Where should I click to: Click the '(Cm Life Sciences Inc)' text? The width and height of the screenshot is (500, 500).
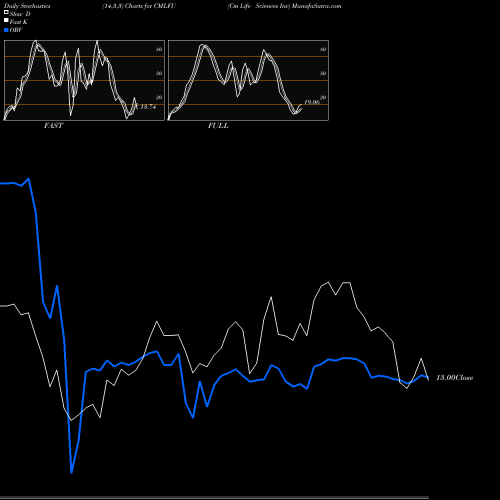pyautogui.click(x=259, y=6)
